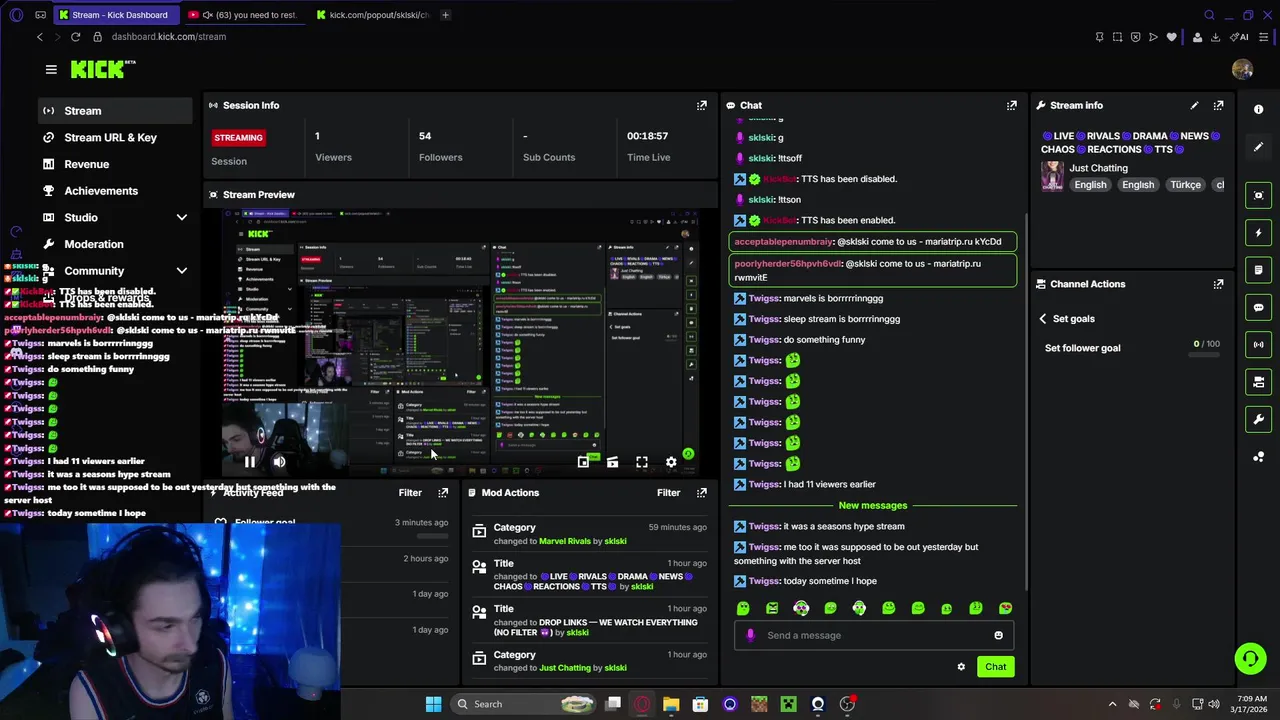Click the New messages divider
The image size is (1280, 720).
coord(873,506)
